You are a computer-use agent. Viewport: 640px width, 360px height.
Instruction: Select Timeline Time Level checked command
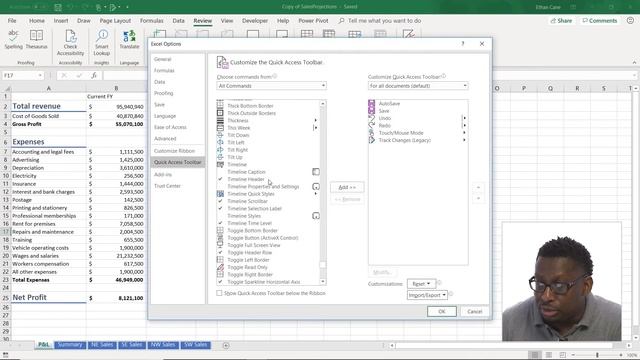tap(249, 223)
